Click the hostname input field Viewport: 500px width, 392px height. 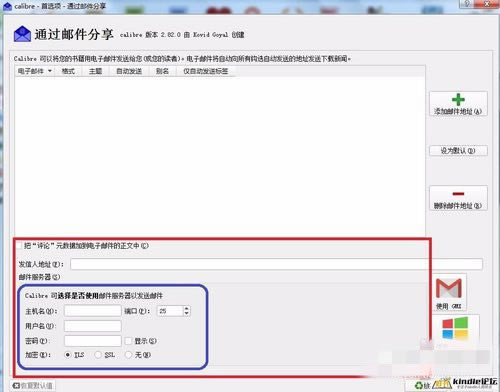pyautogui.click(x=92, y=311)
